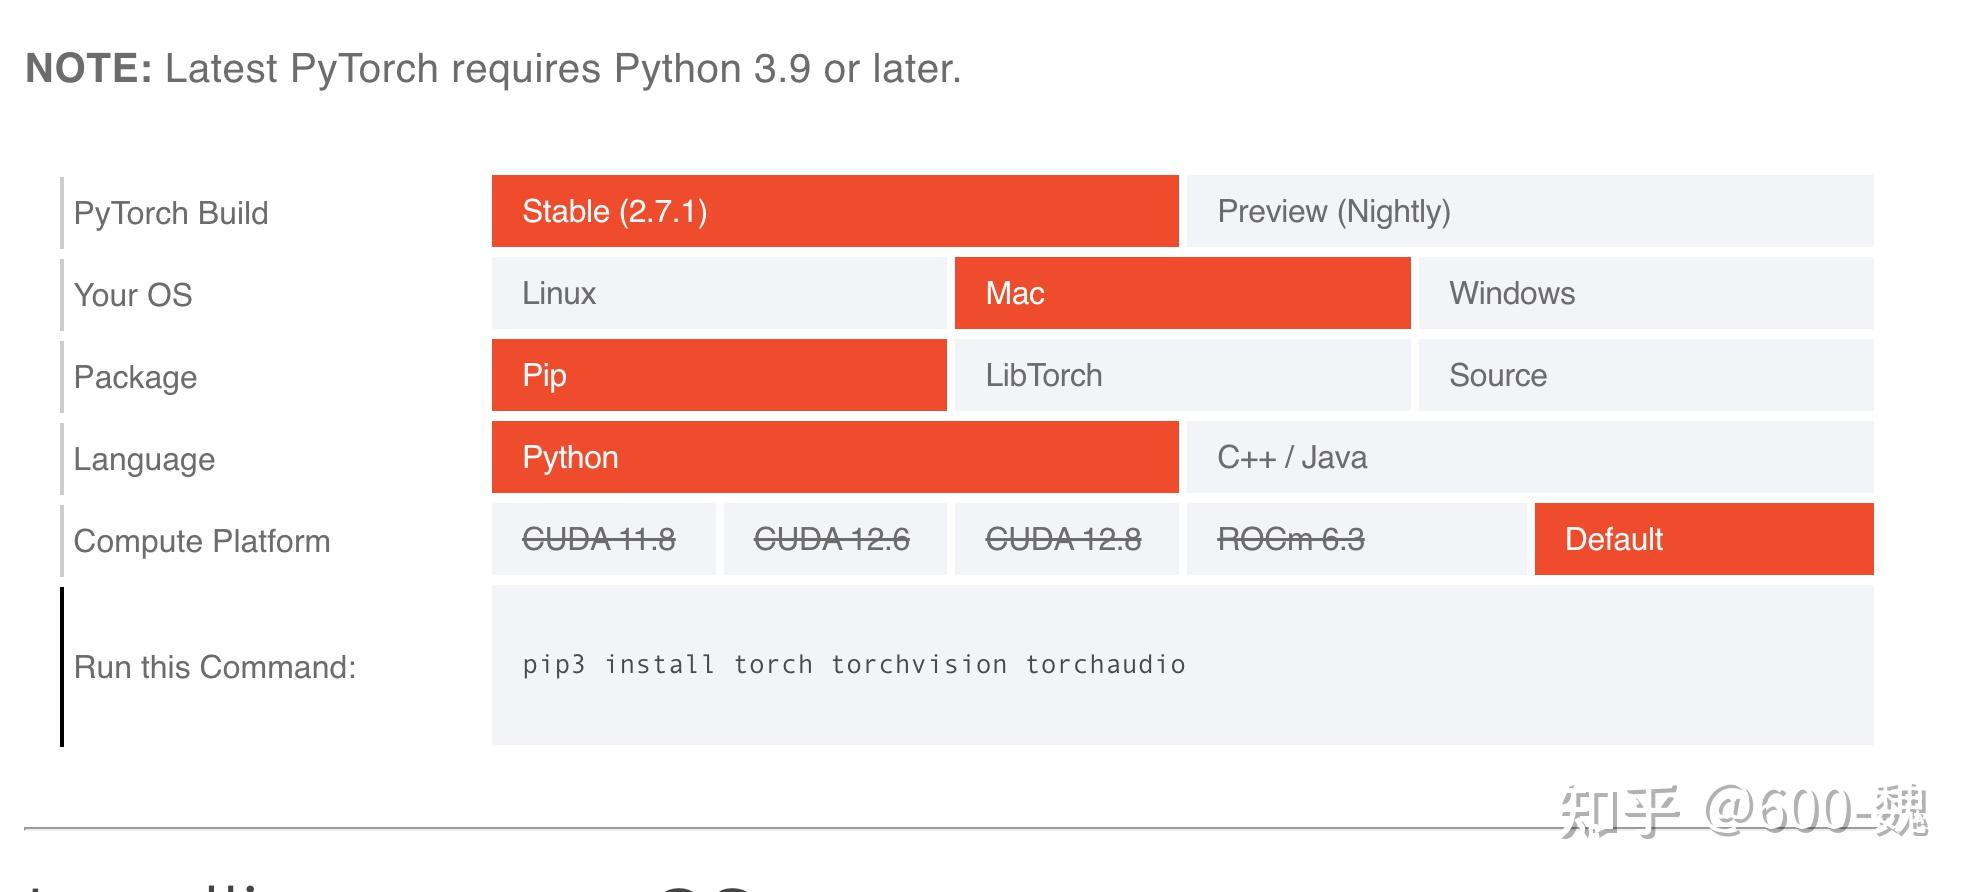Screen dimensions: 1980x892
Task: Choose Preview (Nightly) build
Action: 1529,211
